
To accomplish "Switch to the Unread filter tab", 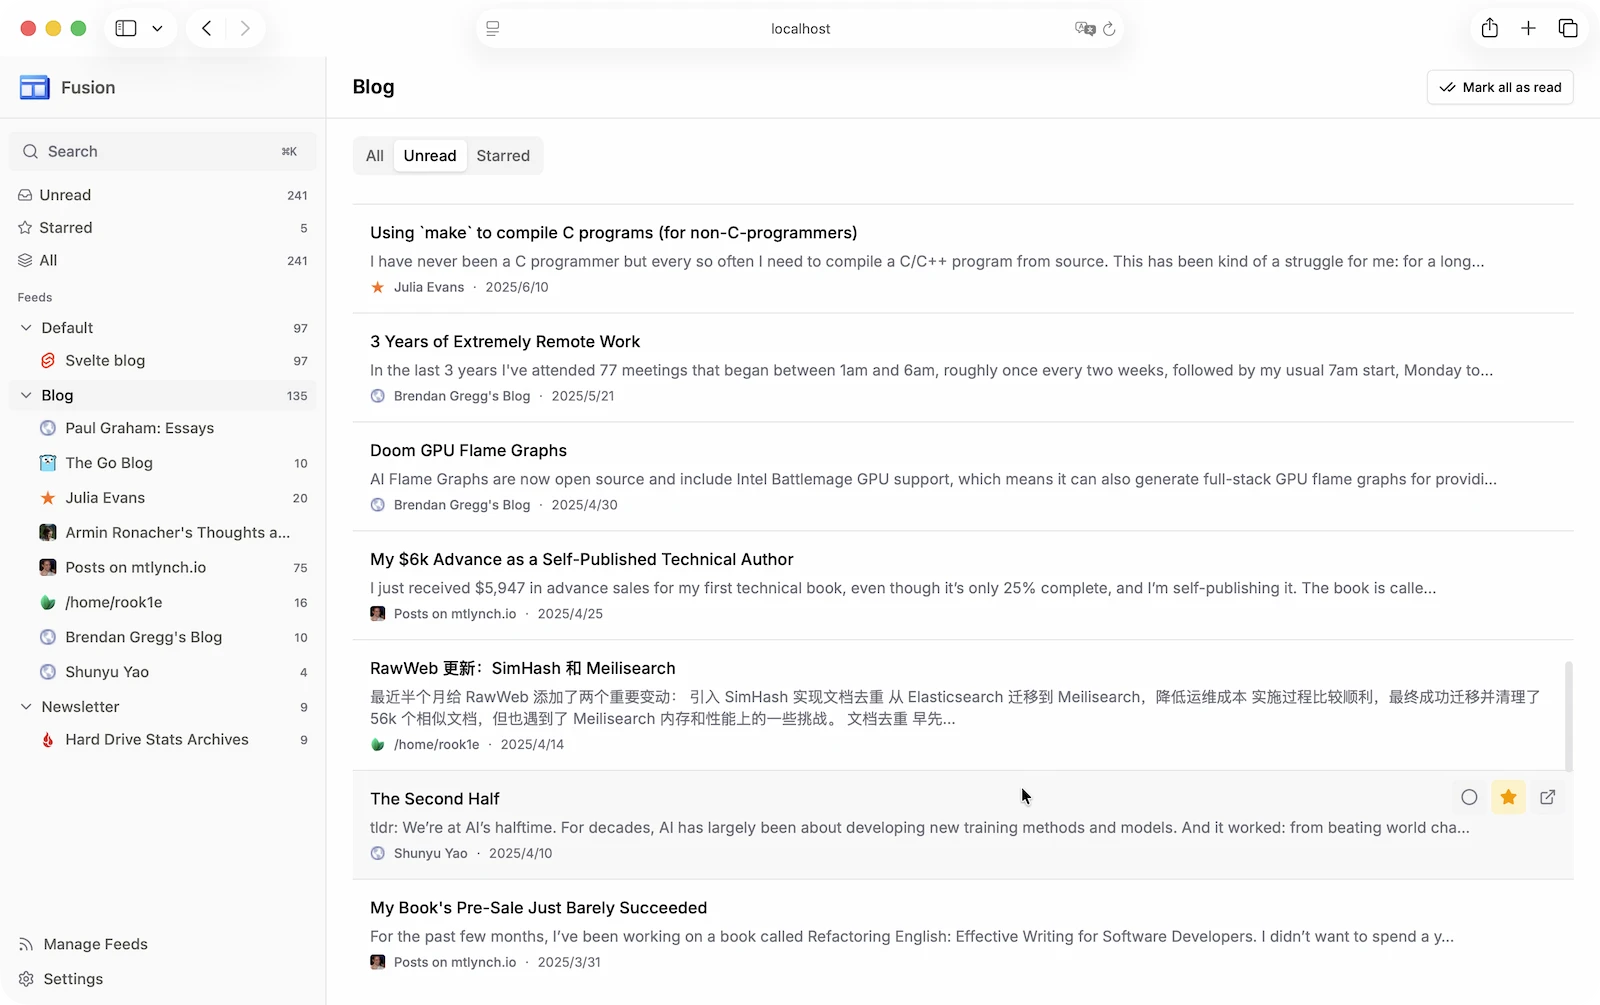I will 430,156.
